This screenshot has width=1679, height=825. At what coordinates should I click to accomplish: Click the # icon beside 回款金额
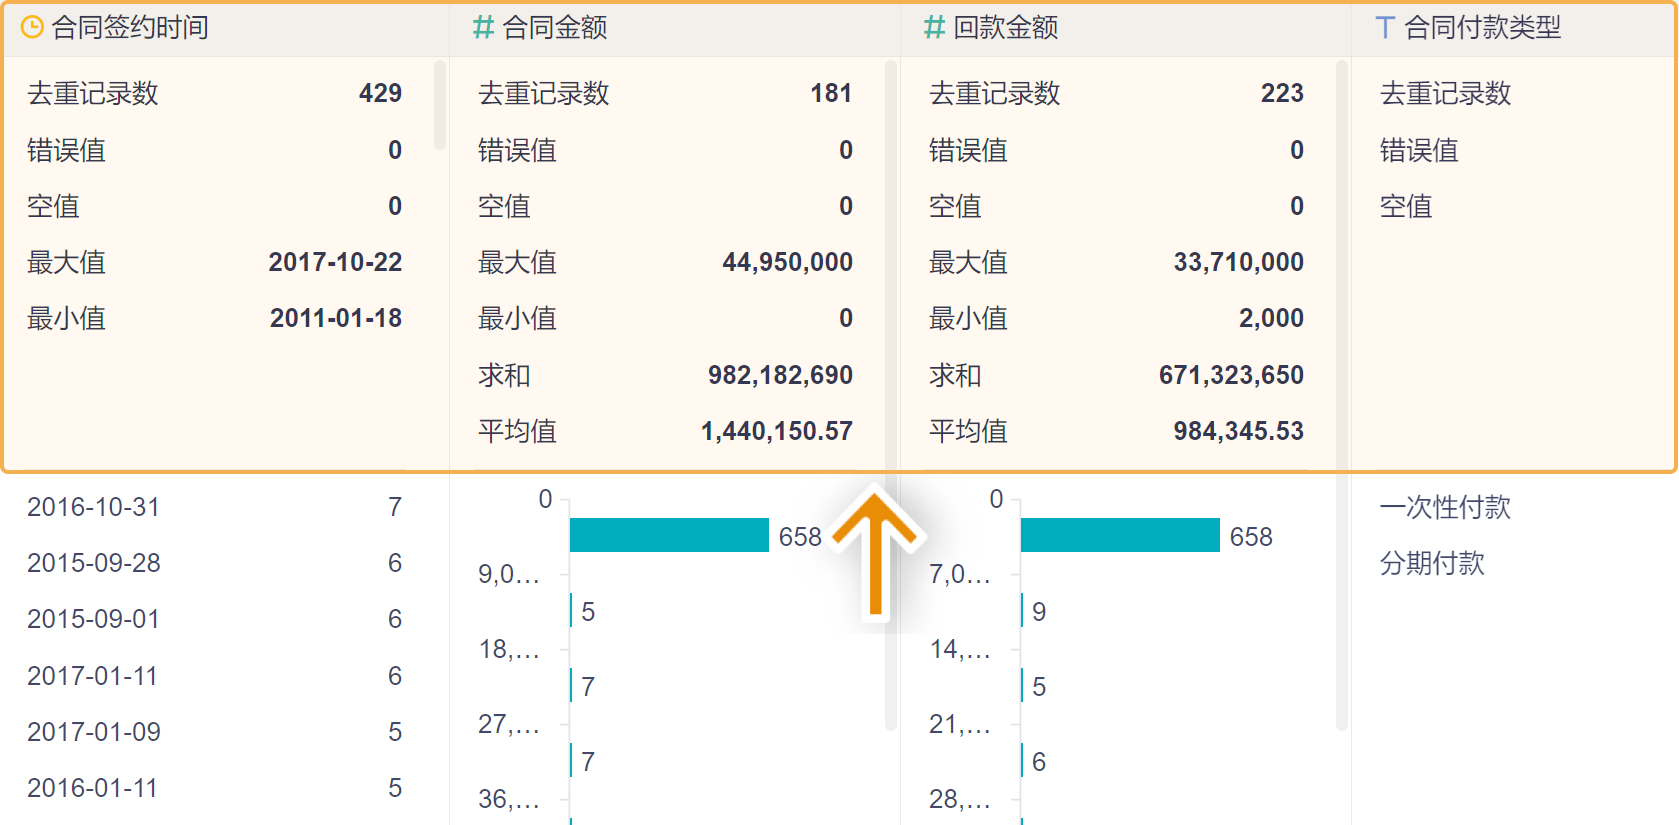tap(935, 28)
